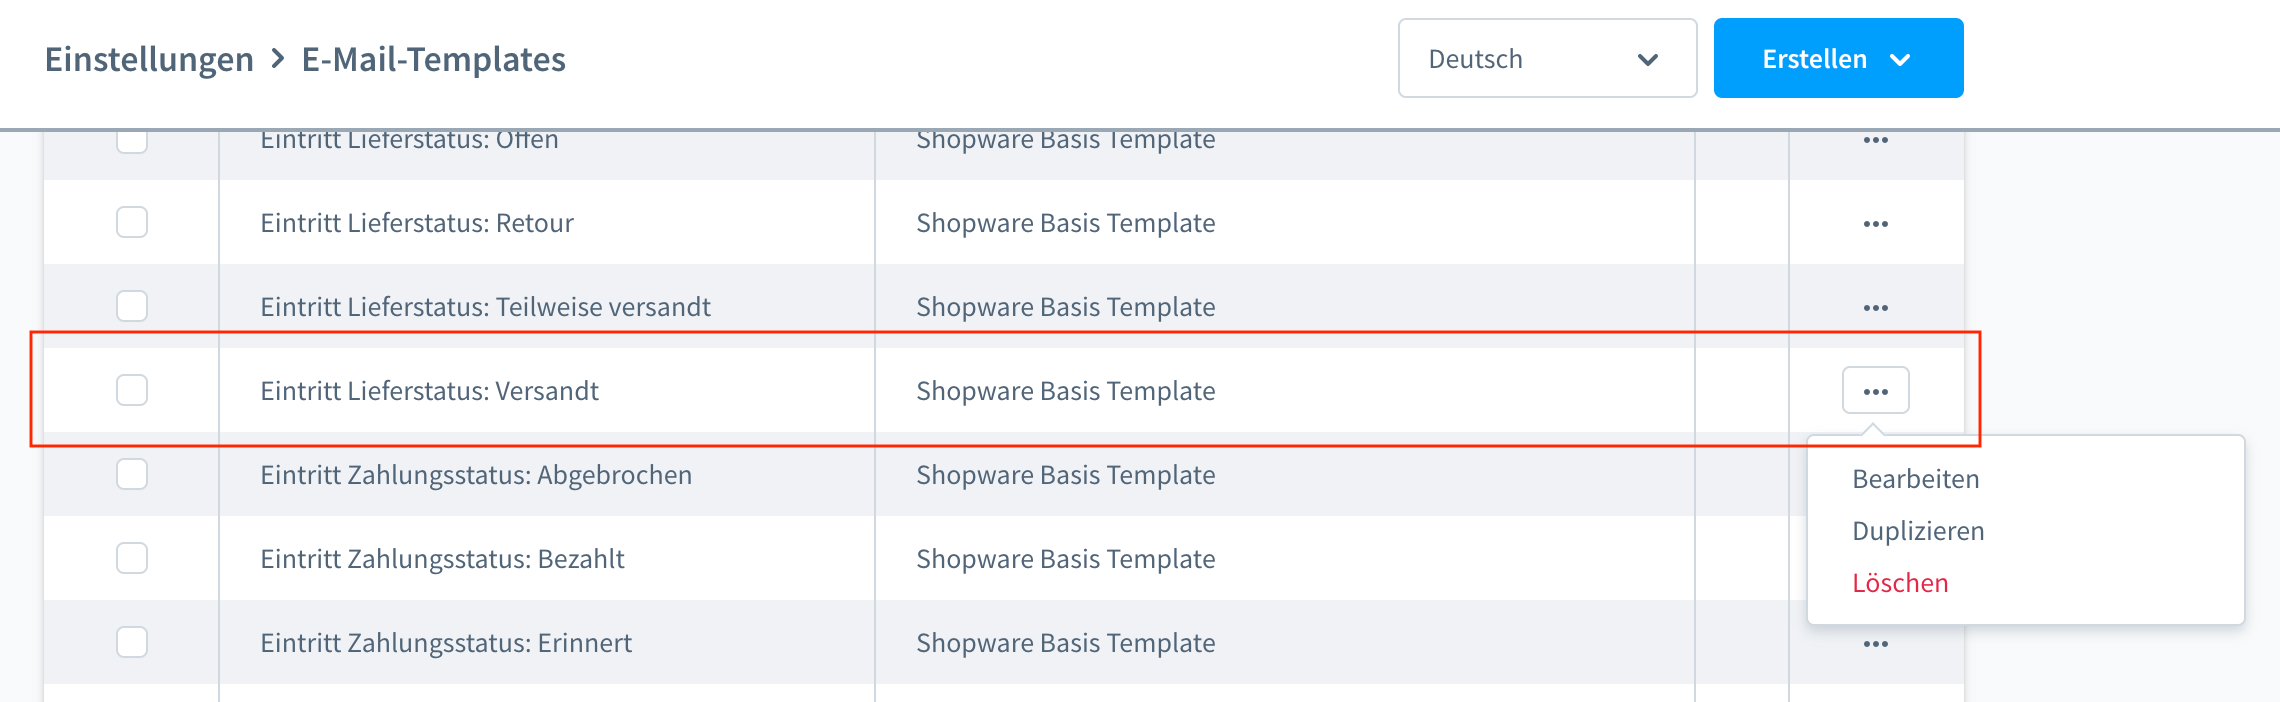Check the Zahlungsstatus: Bezahlt row checkbox
Screen dimensions: 2280x702
click(x=132, y=558)
